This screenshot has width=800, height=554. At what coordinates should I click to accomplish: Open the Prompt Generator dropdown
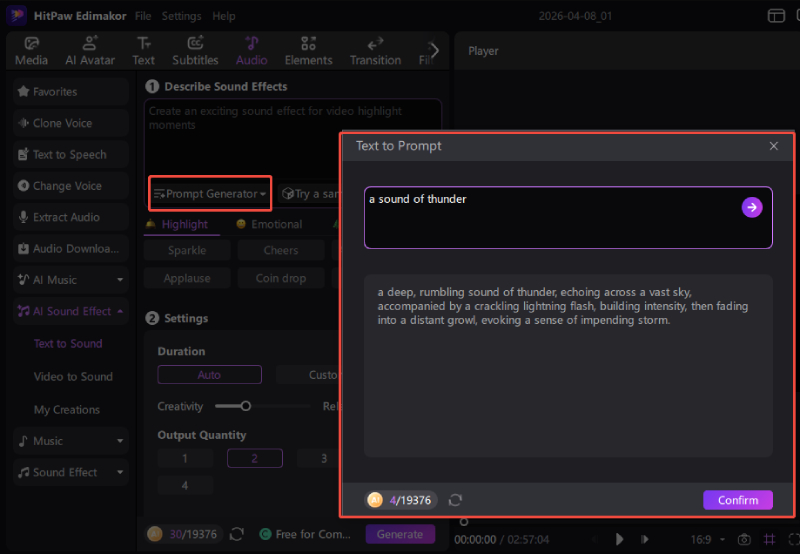210,194
